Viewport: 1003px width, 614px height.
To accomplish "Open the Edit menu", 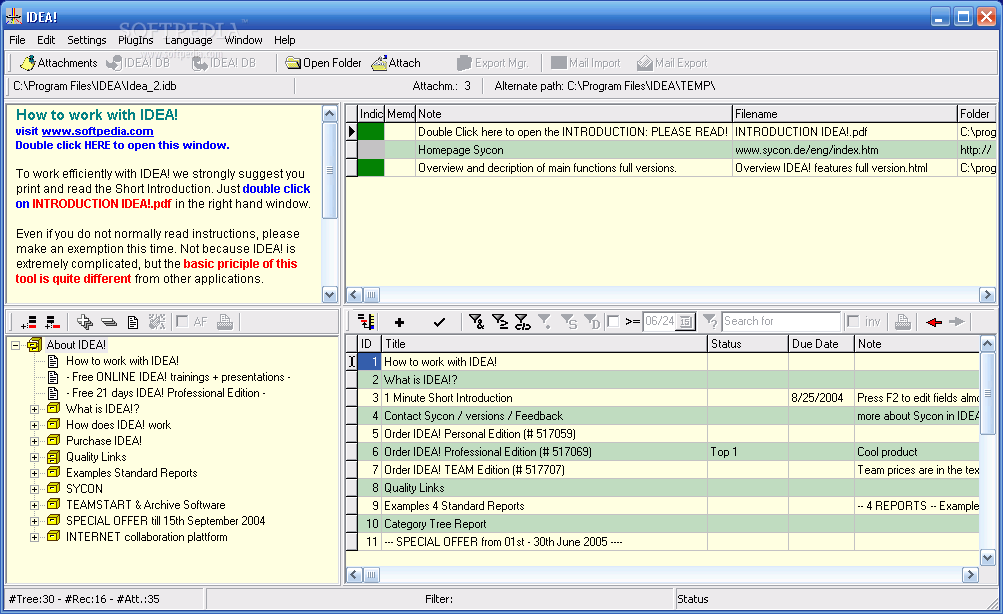I will coord(46,40).
